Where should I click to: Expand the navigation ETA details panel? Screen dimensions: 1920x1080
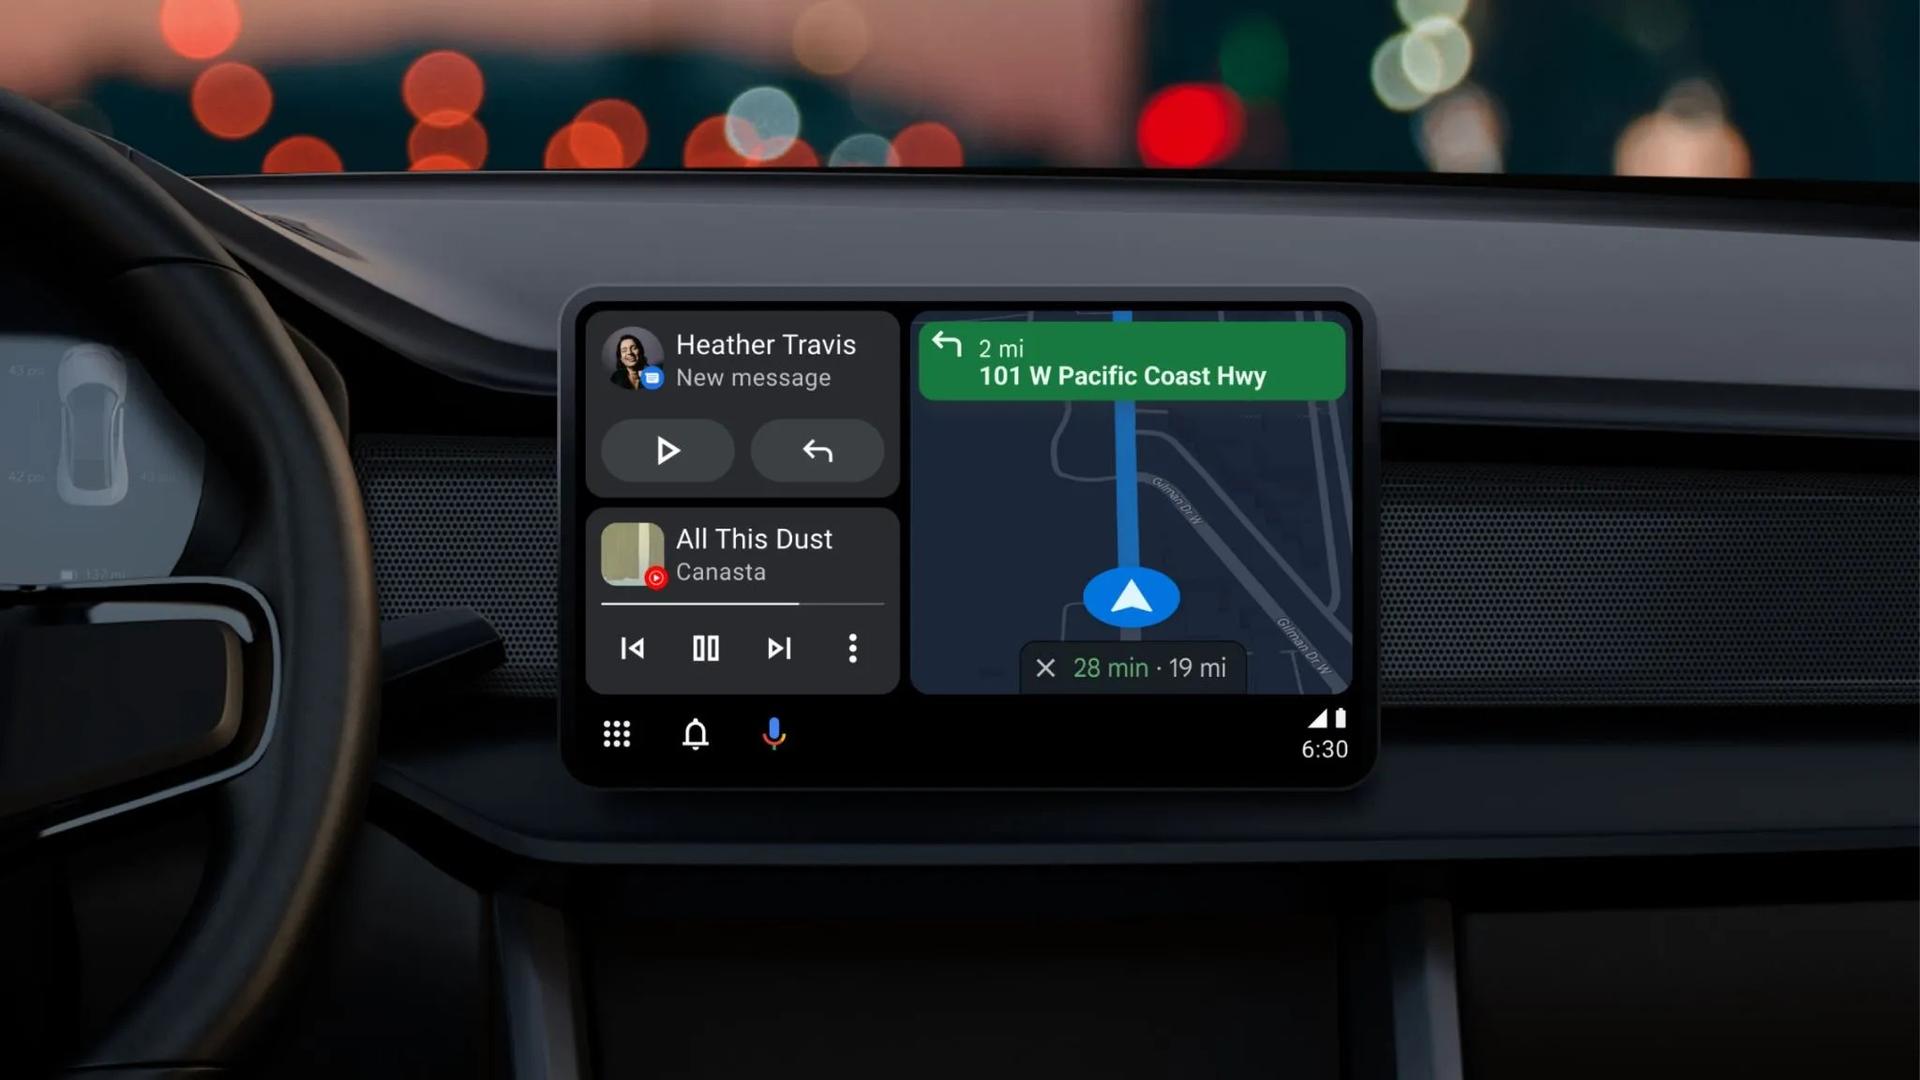click(x=1147, y=667)
